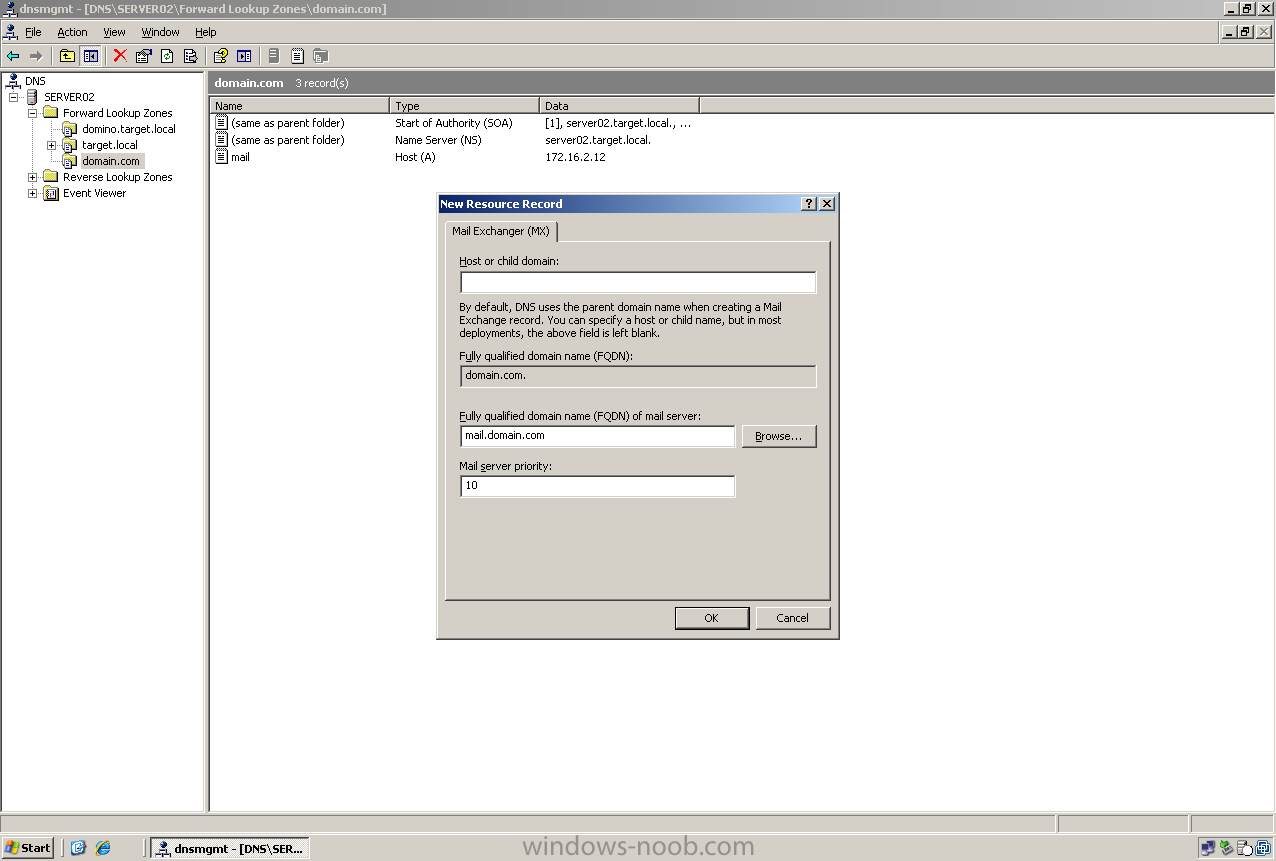Screen dimensions: 1276x861
Task: Click the Mail server priority field
Action: 598,486
